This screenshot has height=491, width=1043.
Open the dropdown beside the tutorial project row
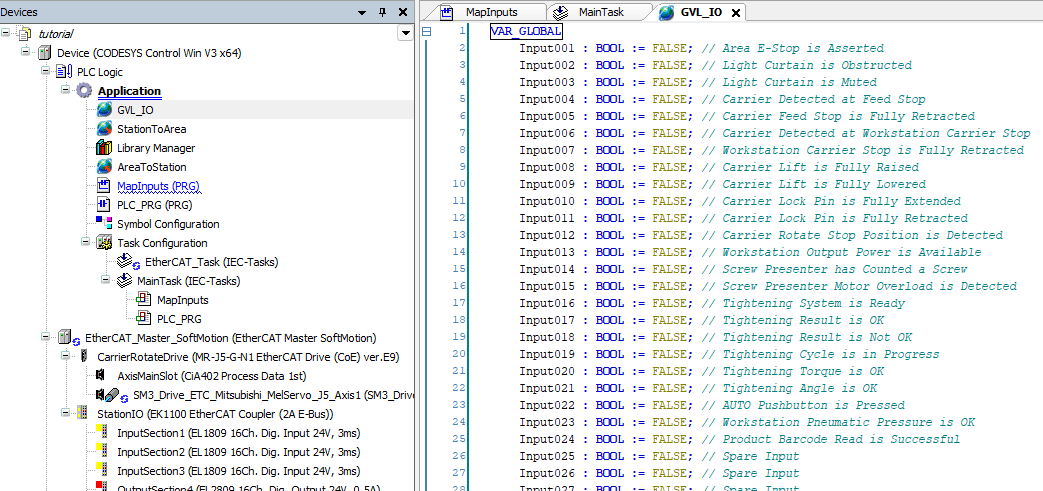pos(404,34)
